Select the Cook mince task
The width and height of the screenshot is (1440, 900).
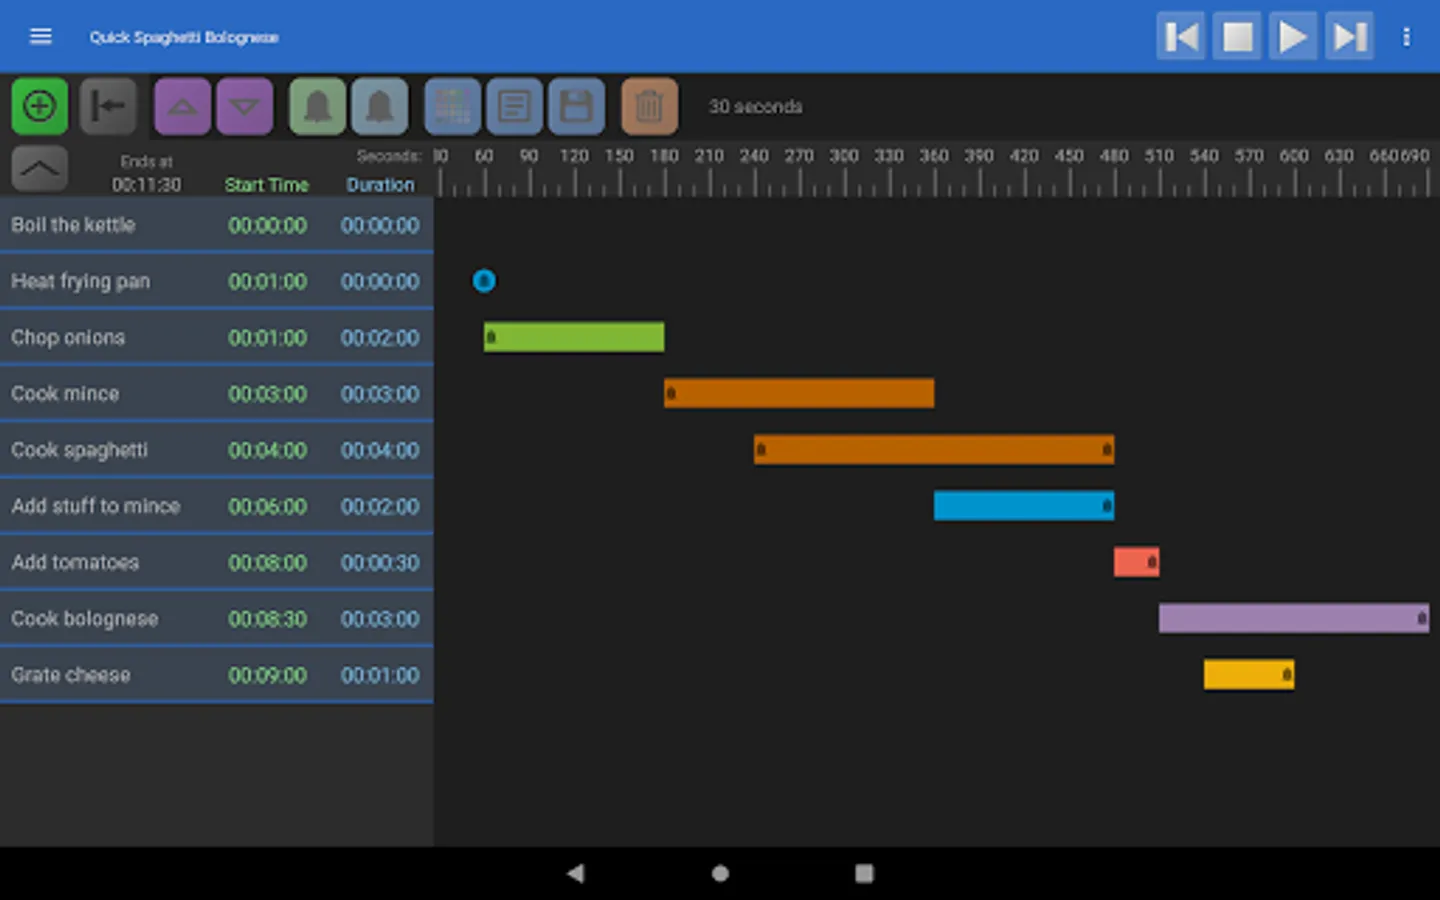pos(216,394)
